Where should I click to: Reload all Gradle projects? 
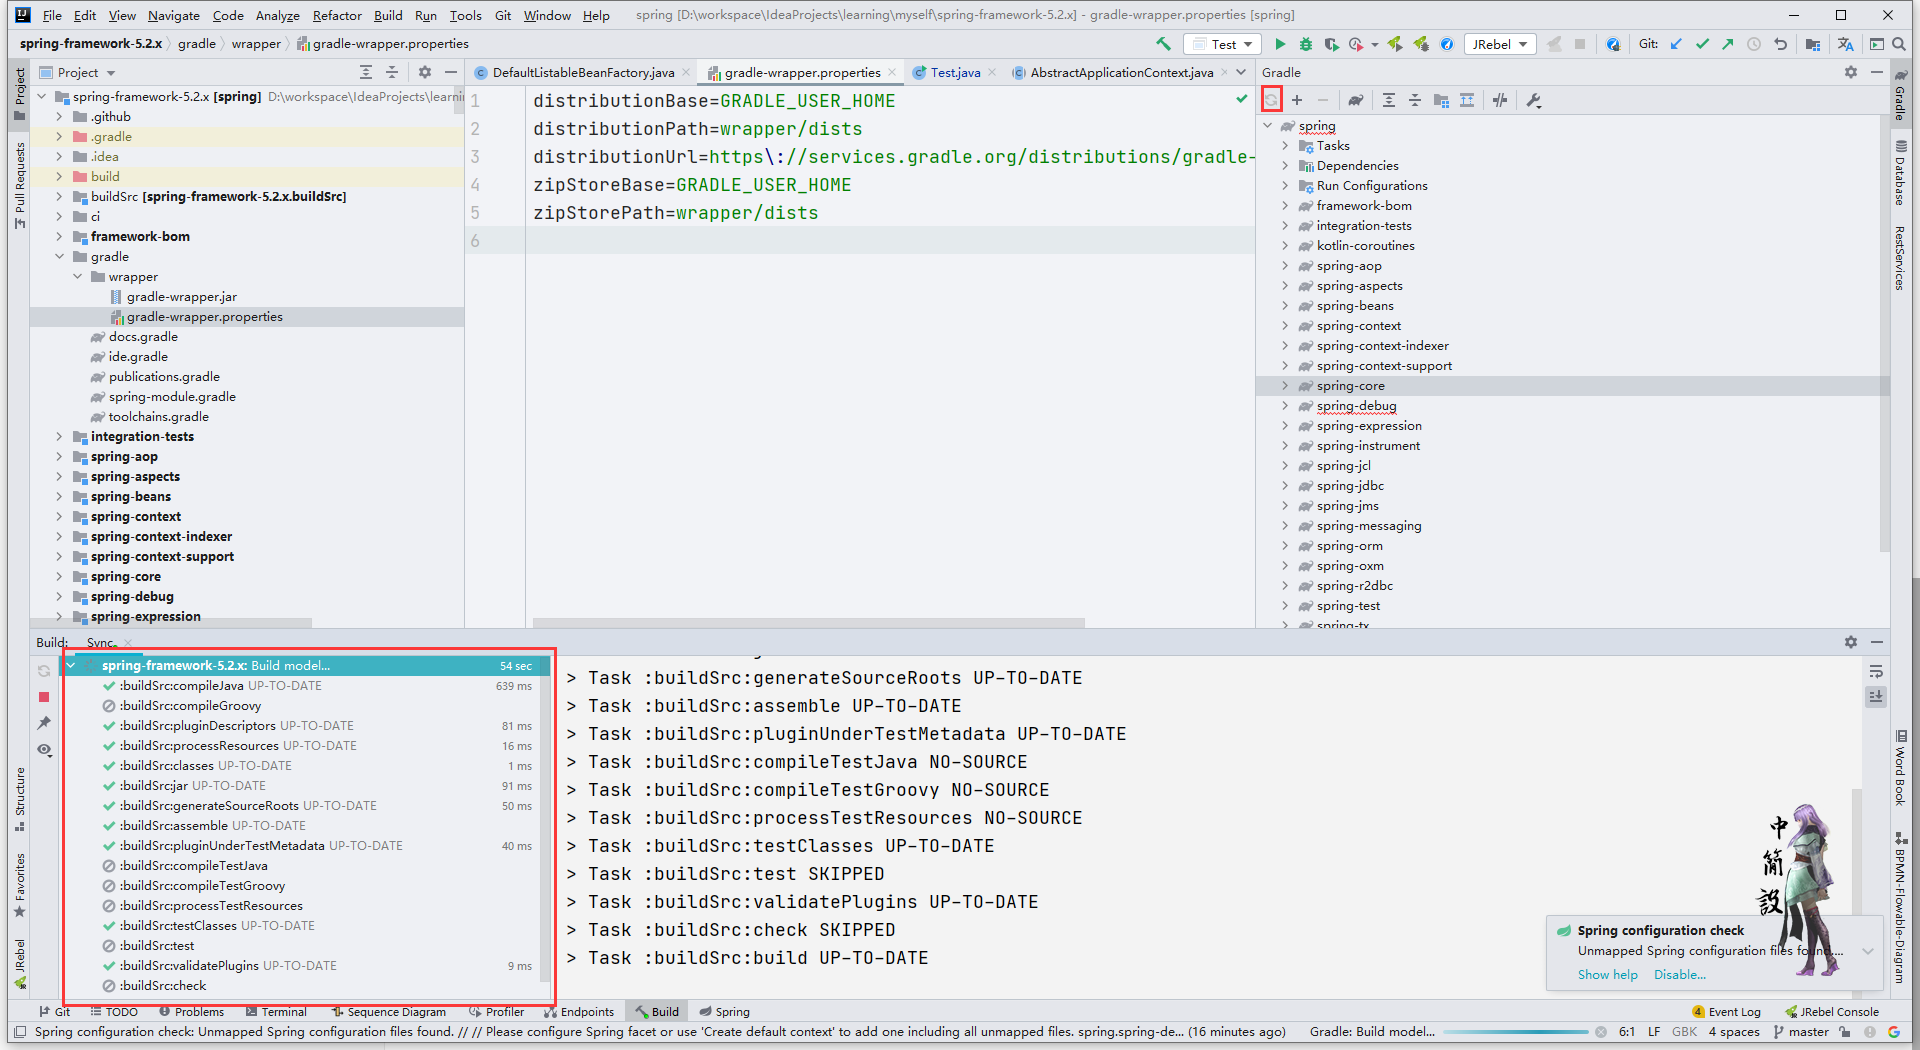[x=1271, y=99]
